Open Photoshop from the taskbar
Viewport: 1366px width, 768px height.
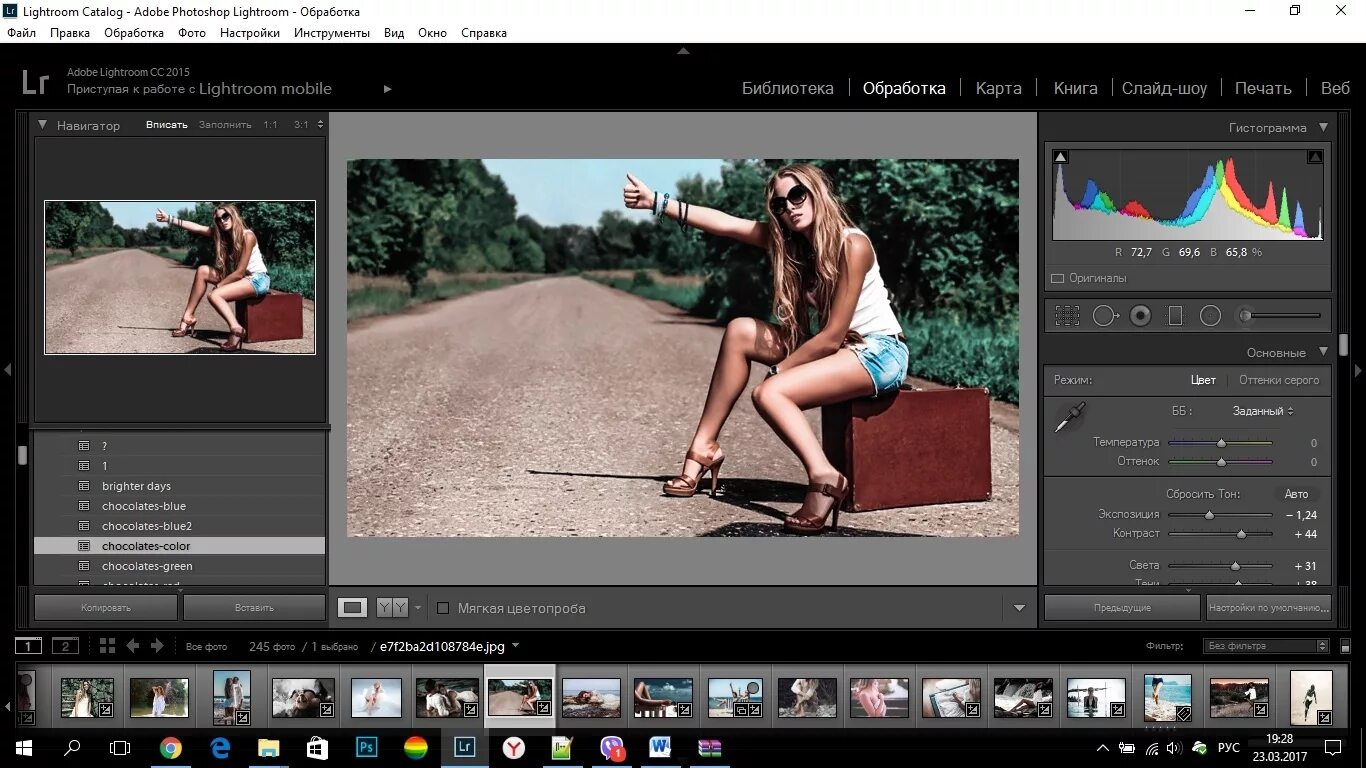[x=366, y=747]
